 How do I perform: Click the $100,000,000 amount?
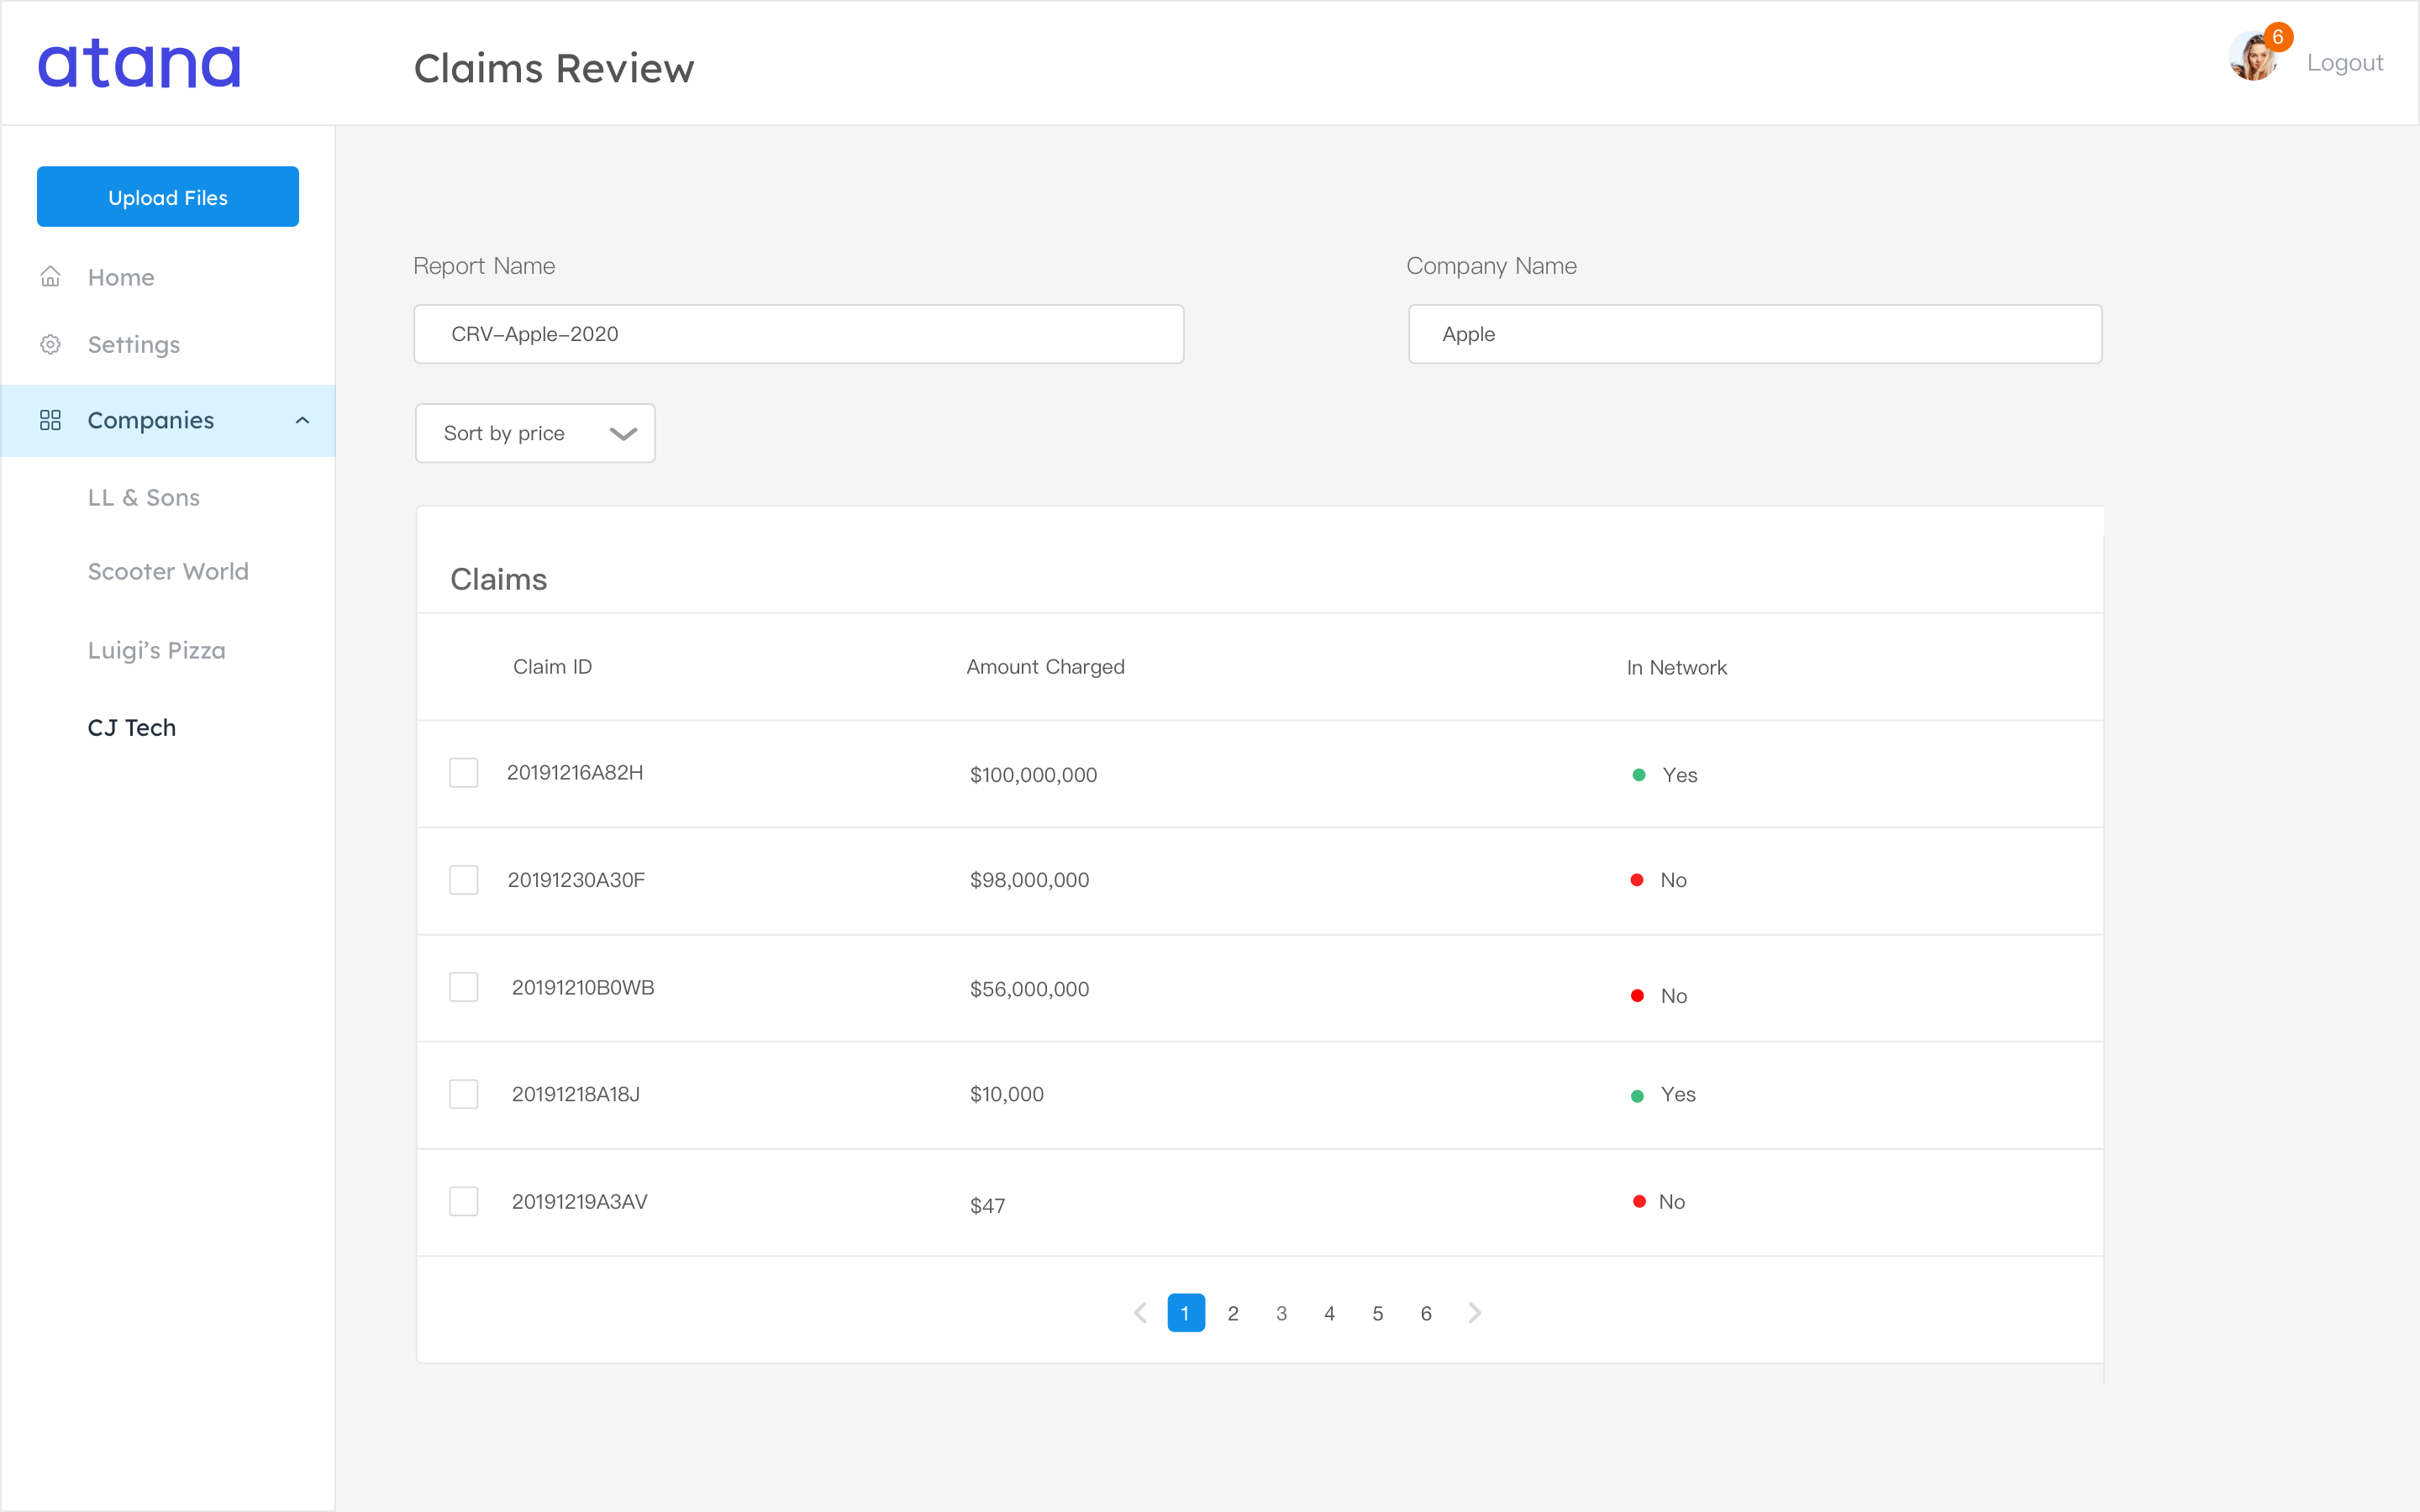click(x=1033, y=775)
